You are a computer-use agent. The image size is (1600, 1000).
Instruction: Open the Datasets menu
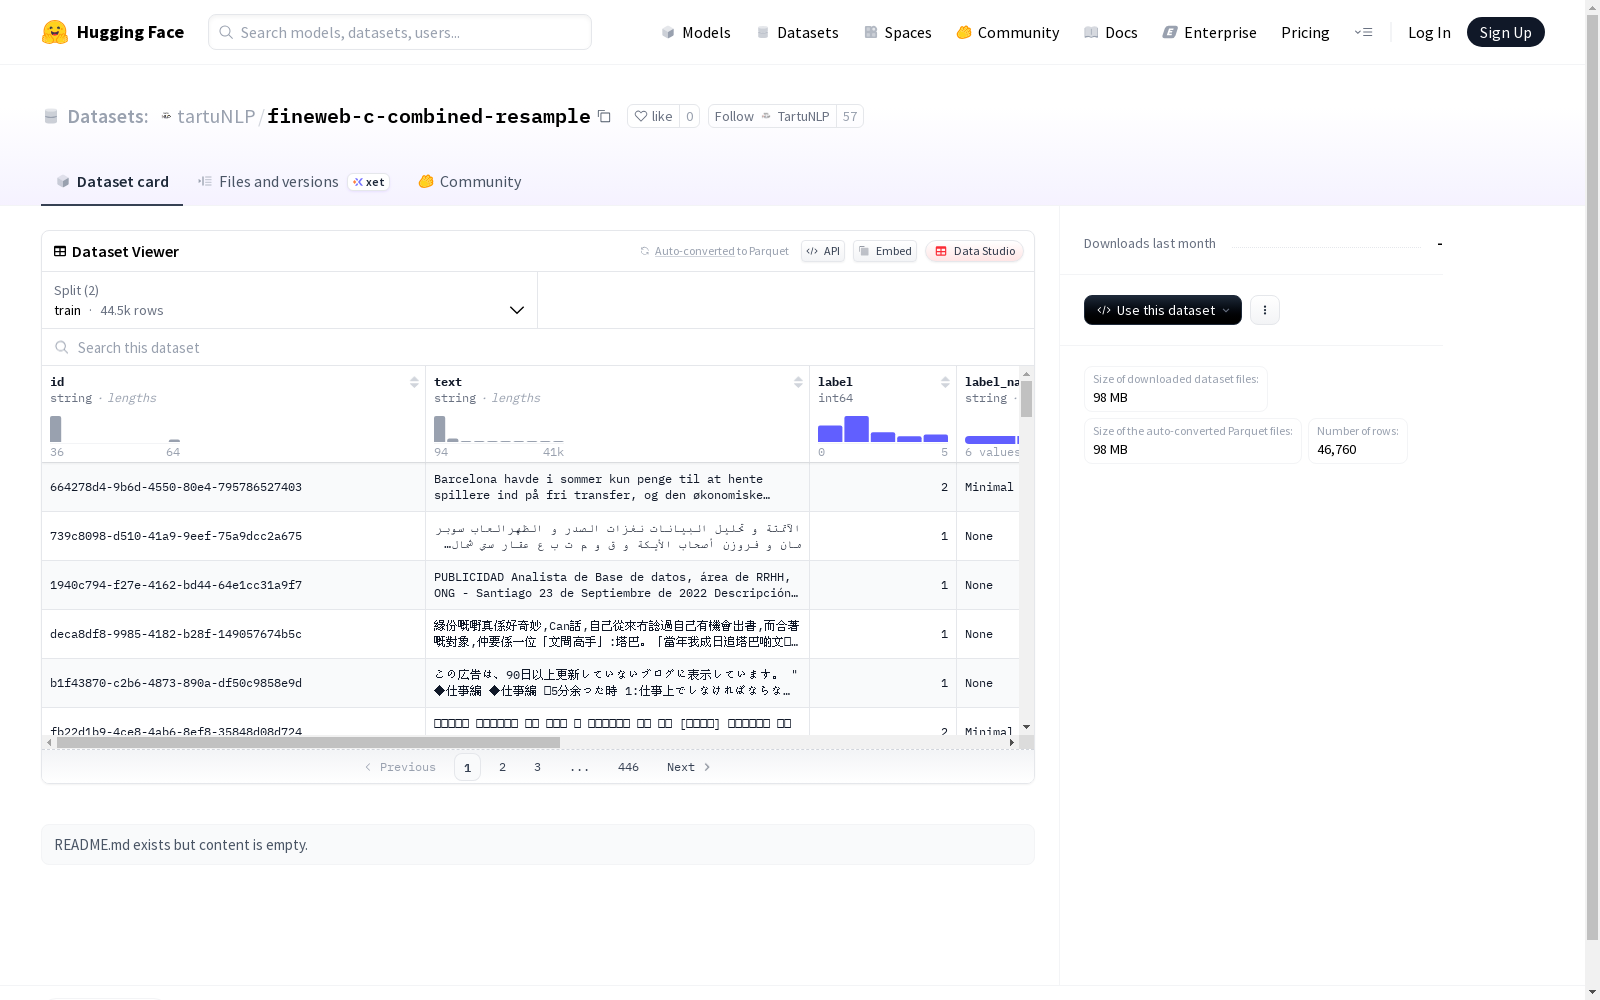pyautogui.click(x=797, y=32)
